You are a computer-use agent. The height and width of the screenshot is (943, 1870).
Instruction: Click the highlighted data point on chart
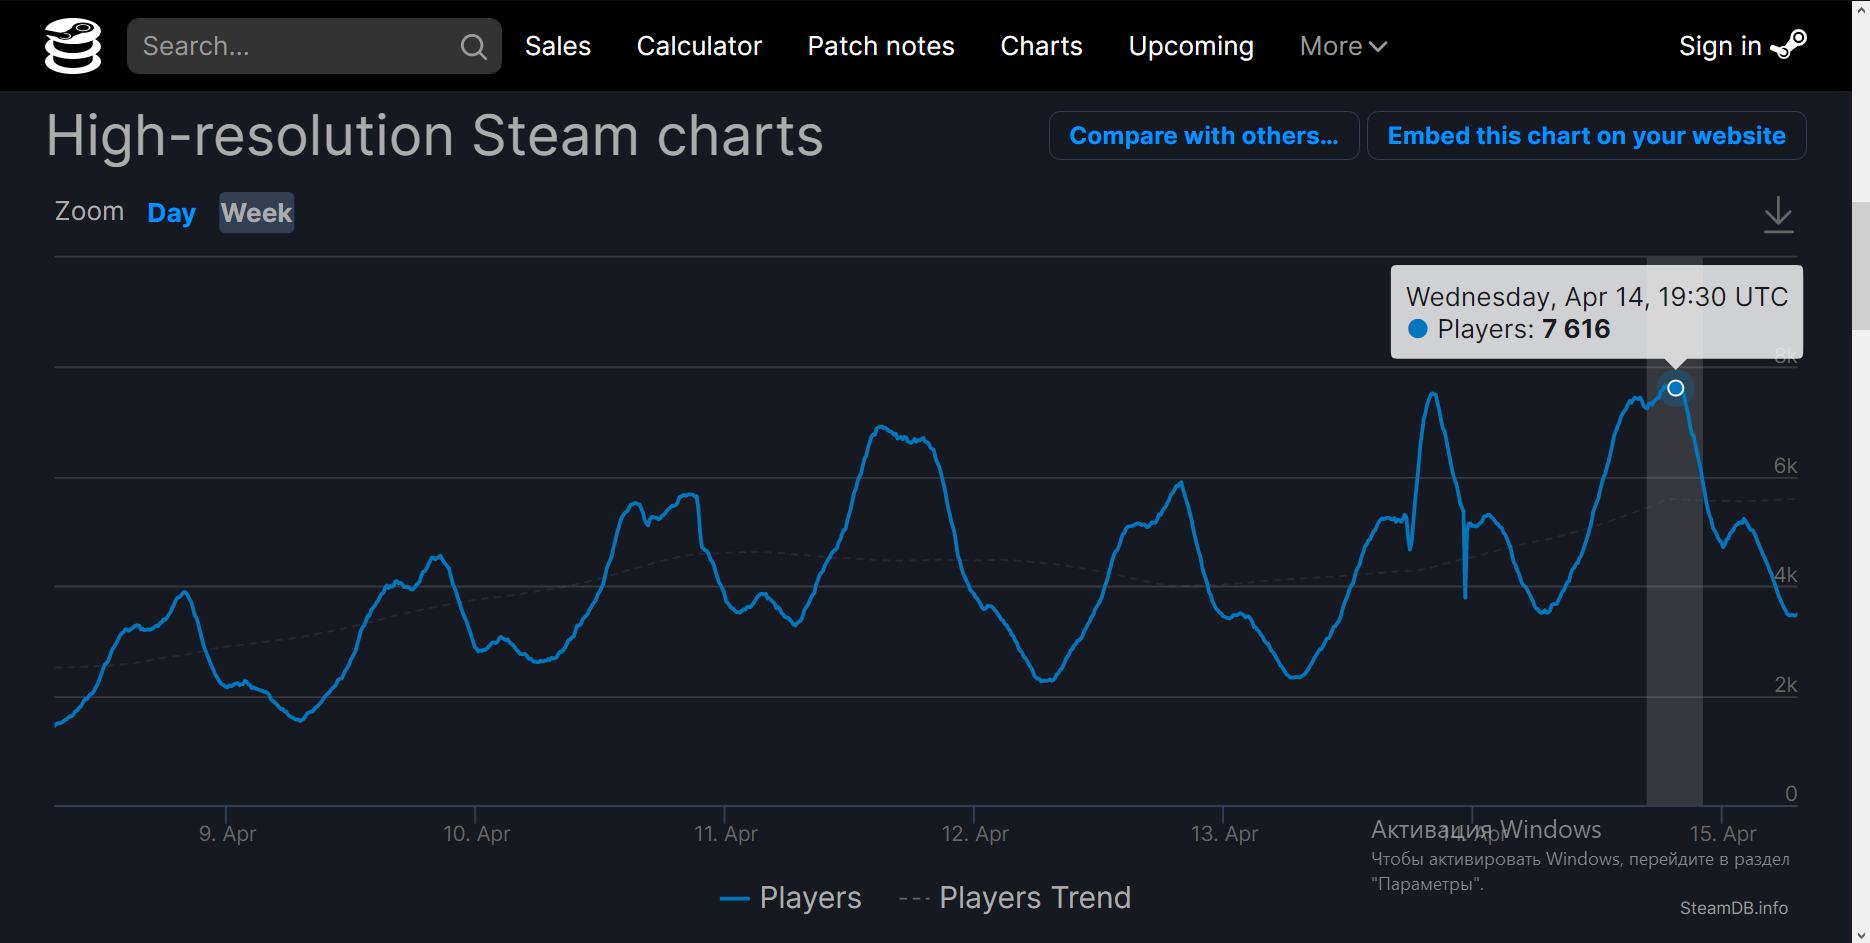tap(1676, 388)
